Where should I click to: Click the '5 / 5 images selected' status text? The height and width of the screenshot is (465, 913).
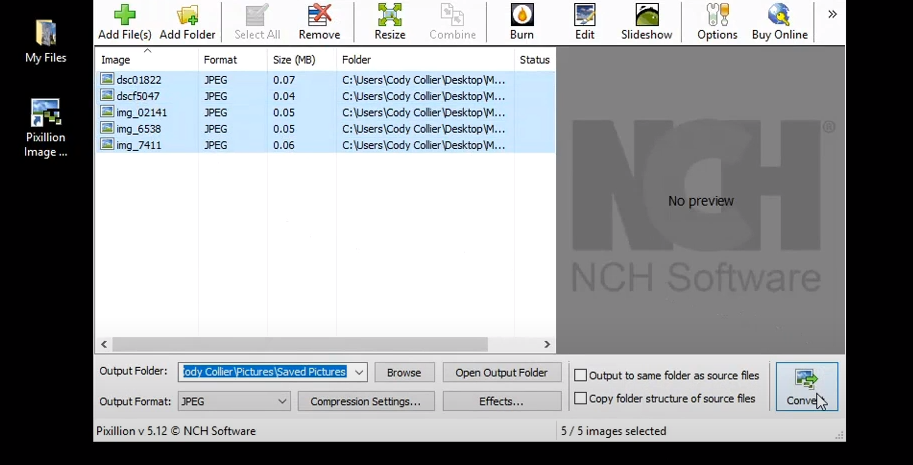pos(614,431)
